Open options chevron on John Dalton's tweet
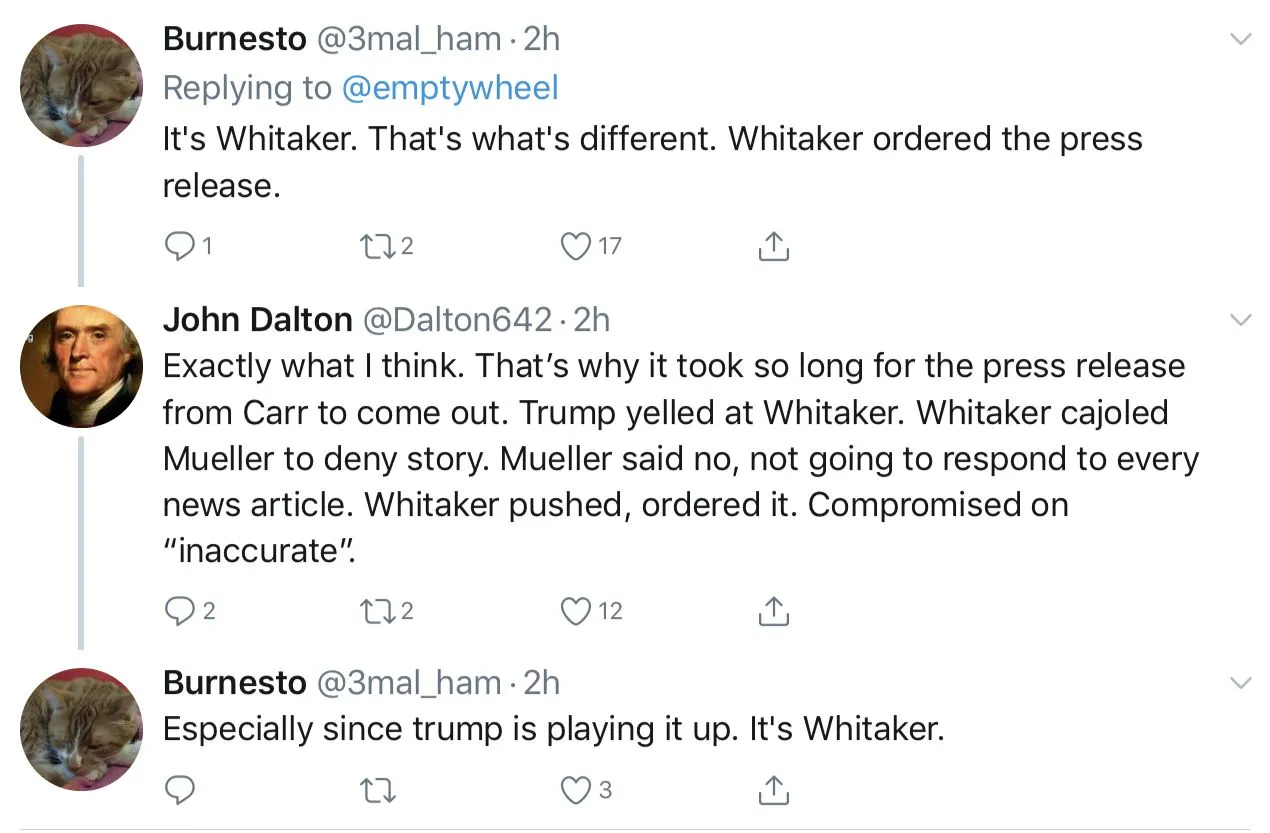This screenshot has height=833, width=1270. point(1240,321)
